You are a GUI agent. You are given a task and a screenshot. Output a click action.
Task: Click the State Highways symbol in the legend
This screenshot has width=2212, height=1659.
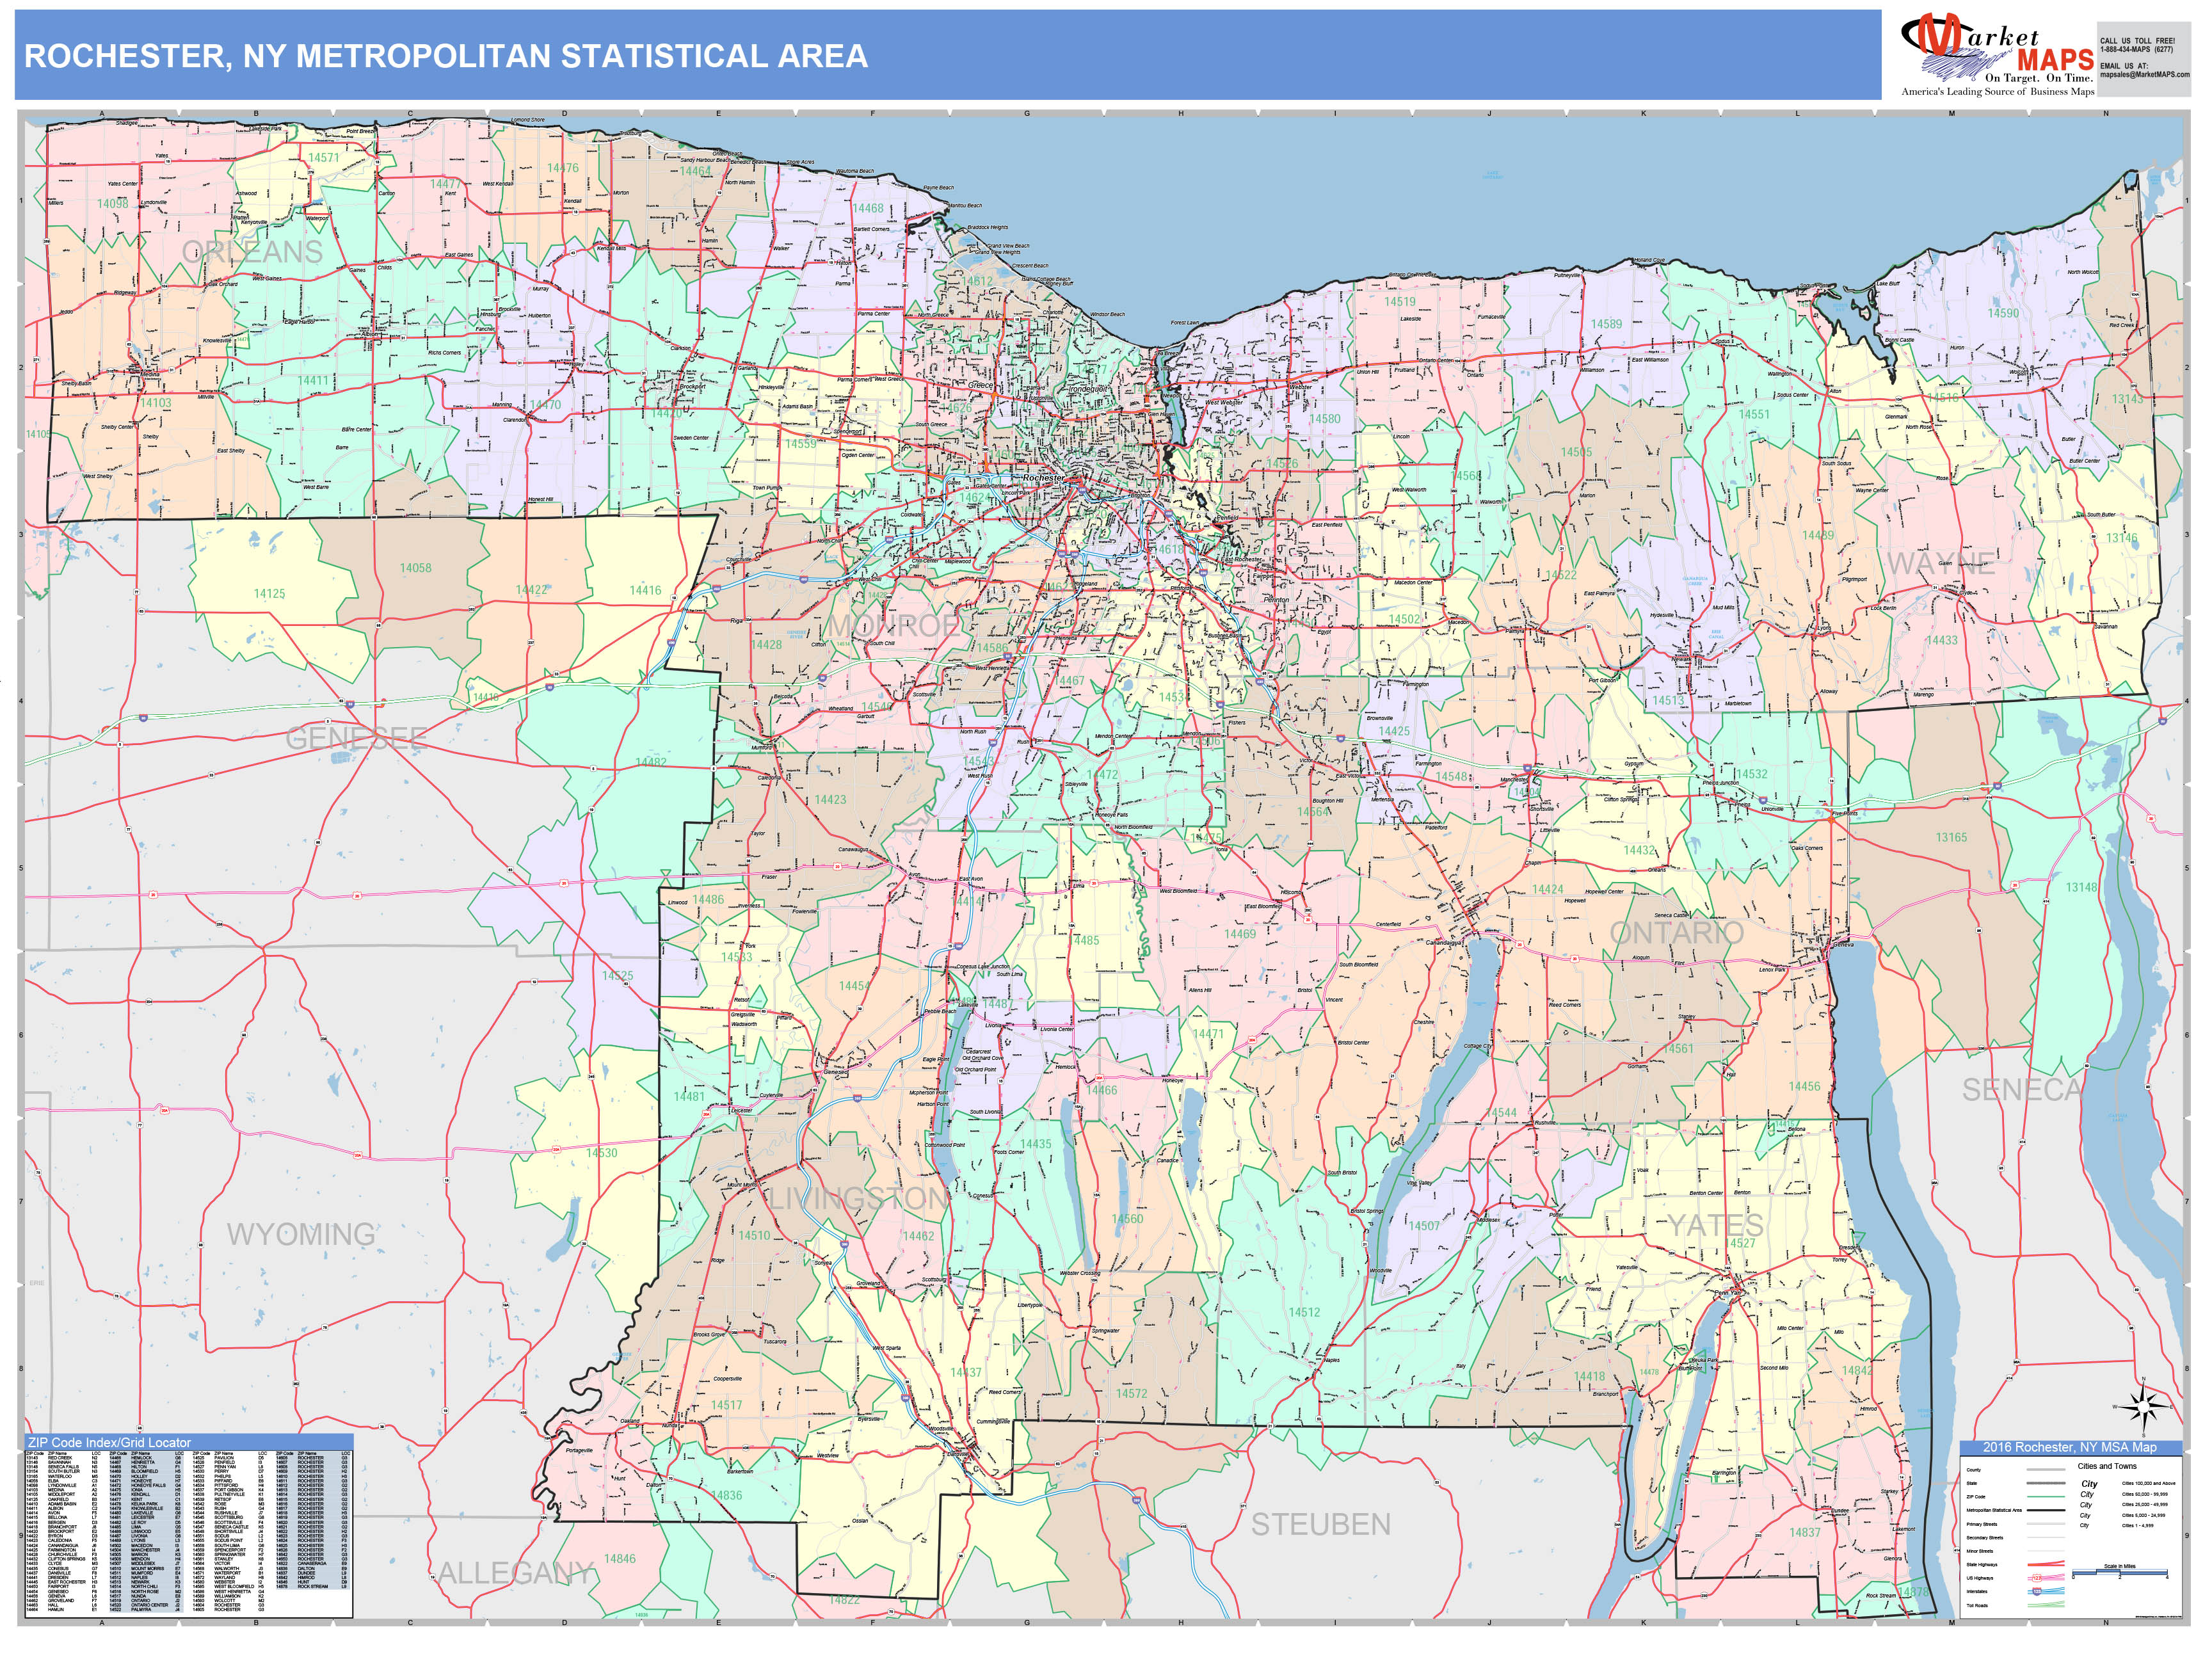[2046, 1563]
